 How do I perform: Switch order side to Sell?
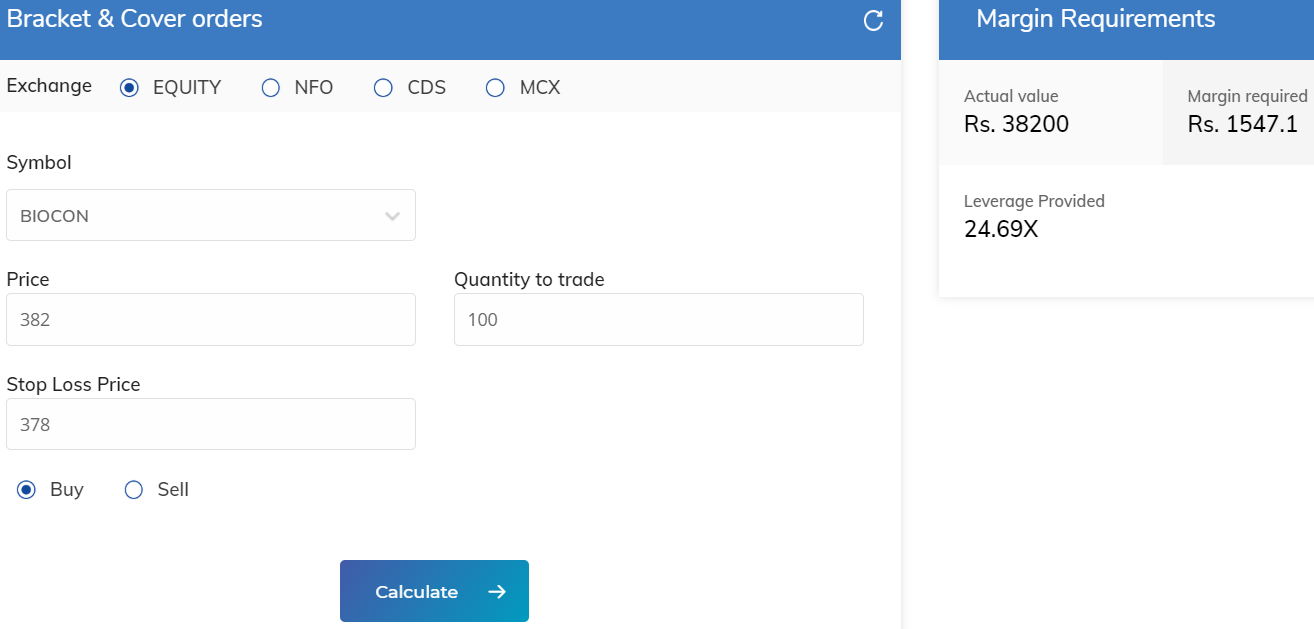point(133,490)
